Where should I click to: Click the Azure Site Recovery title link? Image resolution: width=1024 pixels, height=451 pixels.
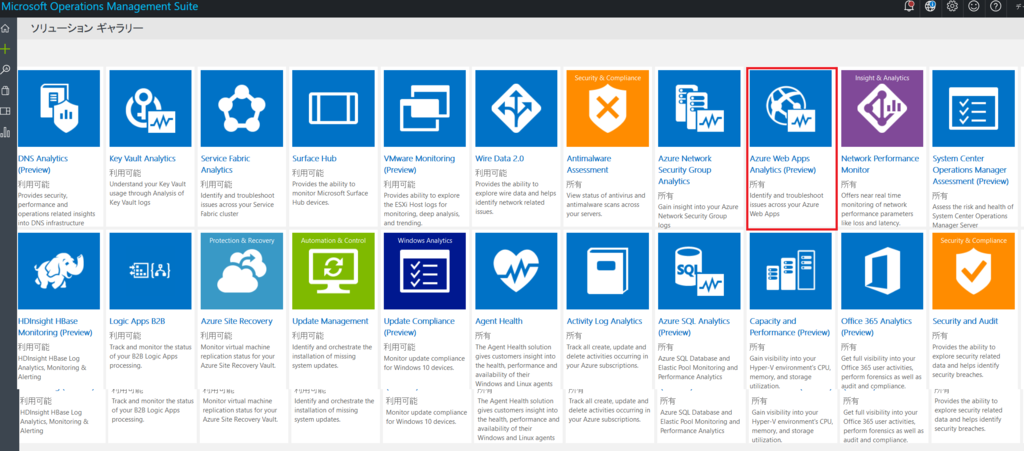(x=236, y=321)
